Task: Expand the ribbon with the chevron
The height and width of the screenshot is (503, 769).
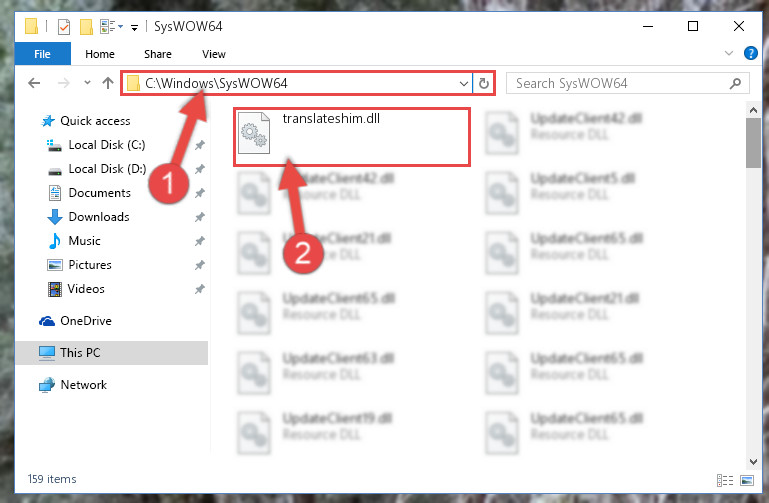Action: tap(729, 53)
